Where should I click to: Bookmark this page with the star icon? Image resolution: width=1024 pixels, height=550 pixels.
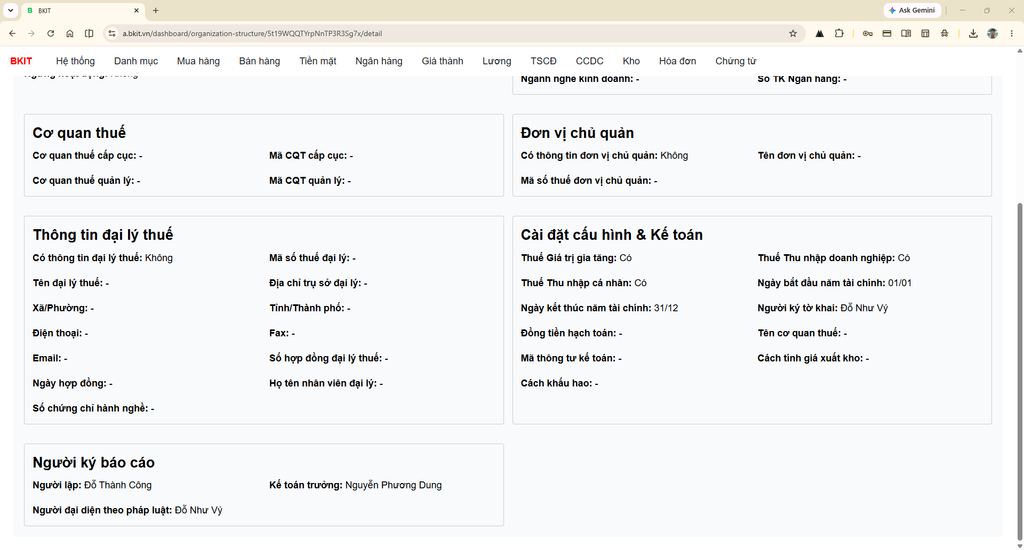[x=793, y=33]
